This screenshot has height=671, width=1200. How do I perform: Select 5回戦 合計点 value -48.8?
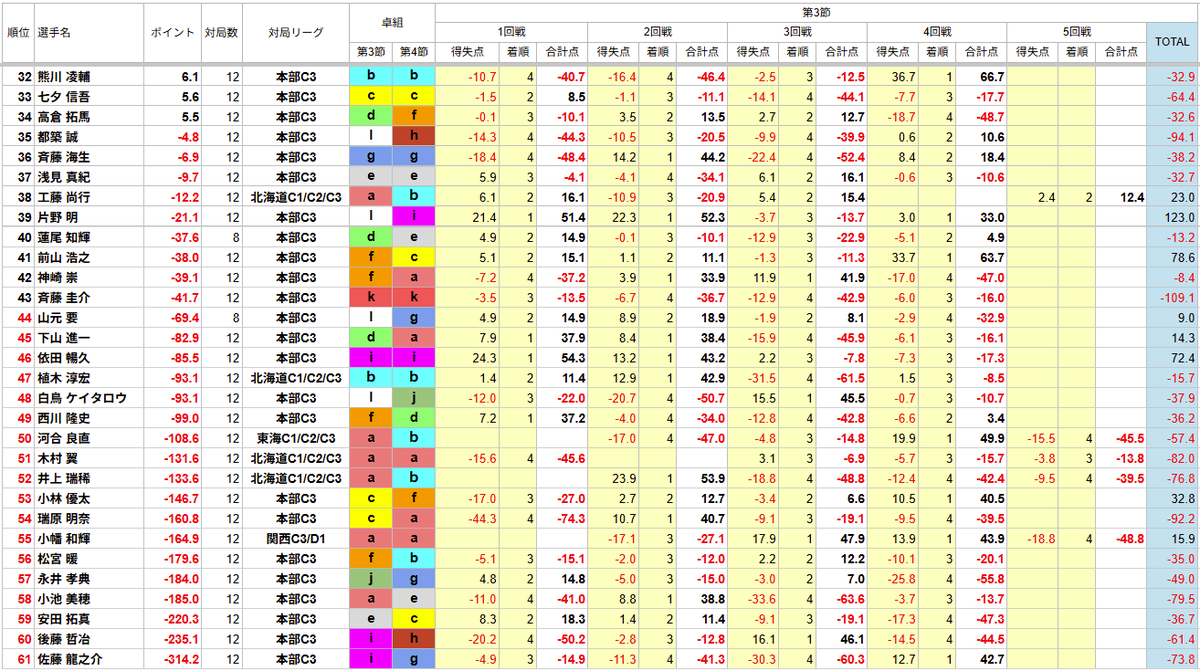(1129, 538)
